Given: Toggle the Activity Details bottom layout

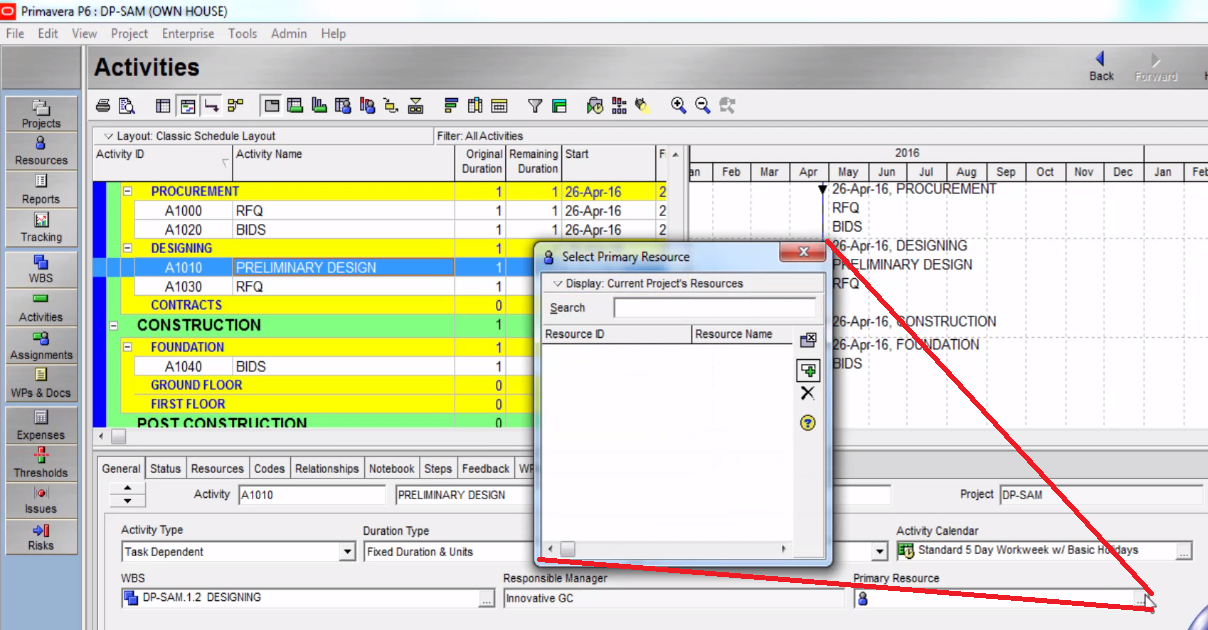Looking at the screenshot, I should [271, 105].
